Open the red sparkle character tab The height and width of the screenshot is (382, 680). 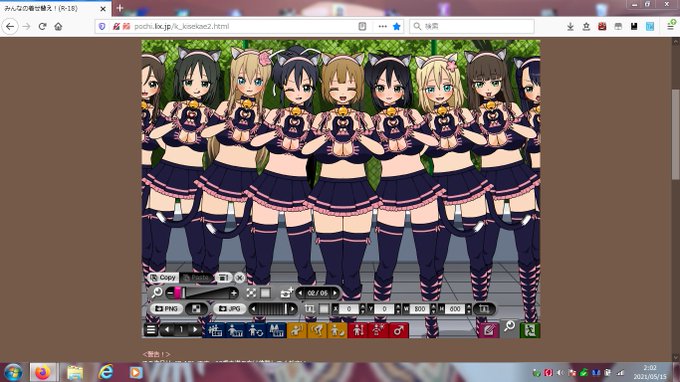point(378,330)
